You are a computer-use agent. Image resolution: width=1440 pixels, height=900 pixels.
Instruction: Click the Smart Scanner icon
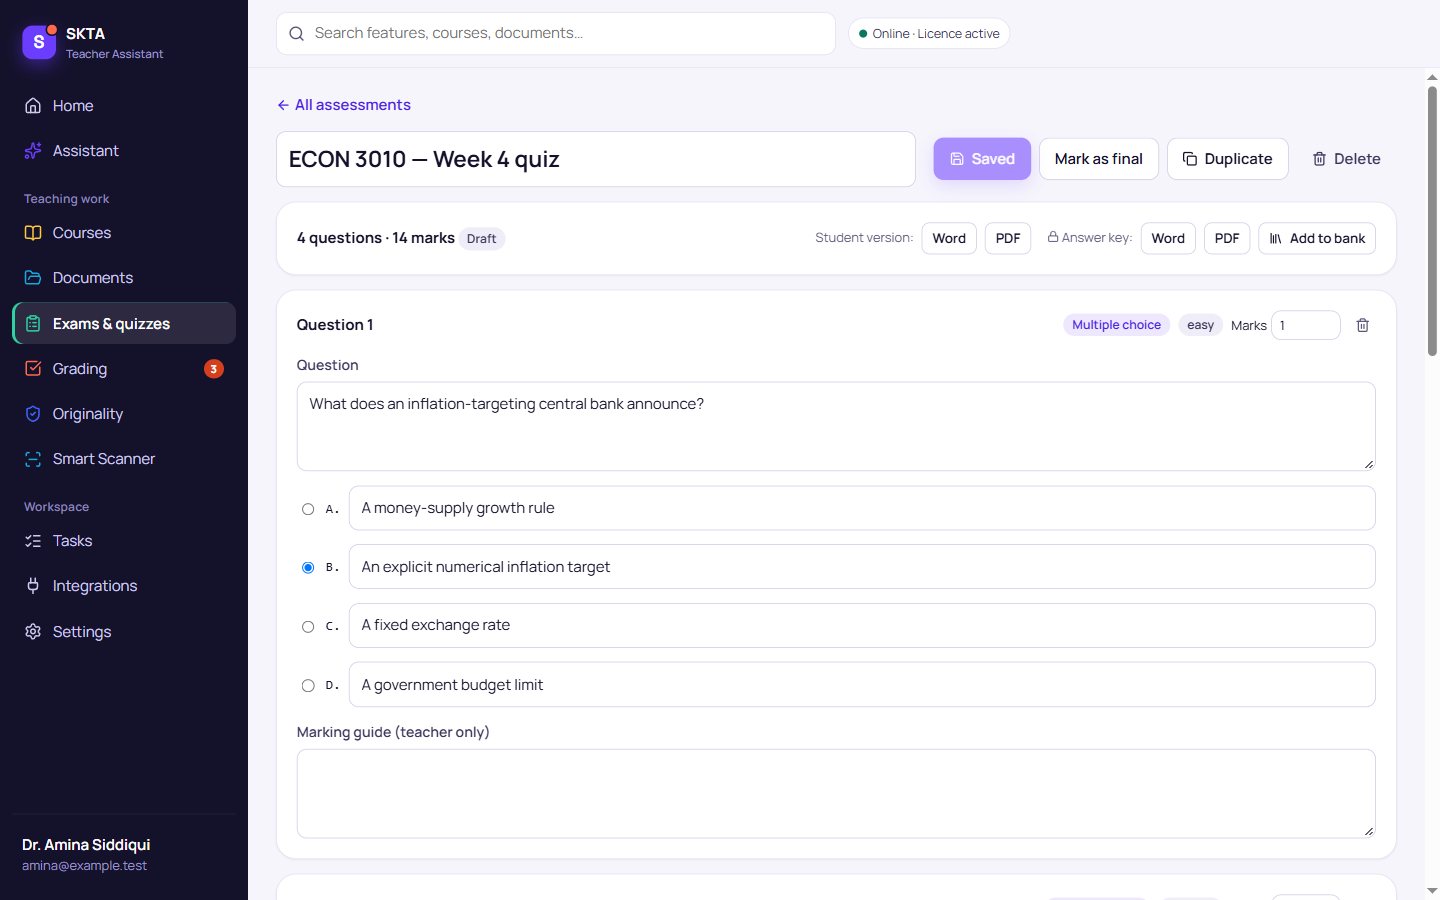(x=33, y=459)
